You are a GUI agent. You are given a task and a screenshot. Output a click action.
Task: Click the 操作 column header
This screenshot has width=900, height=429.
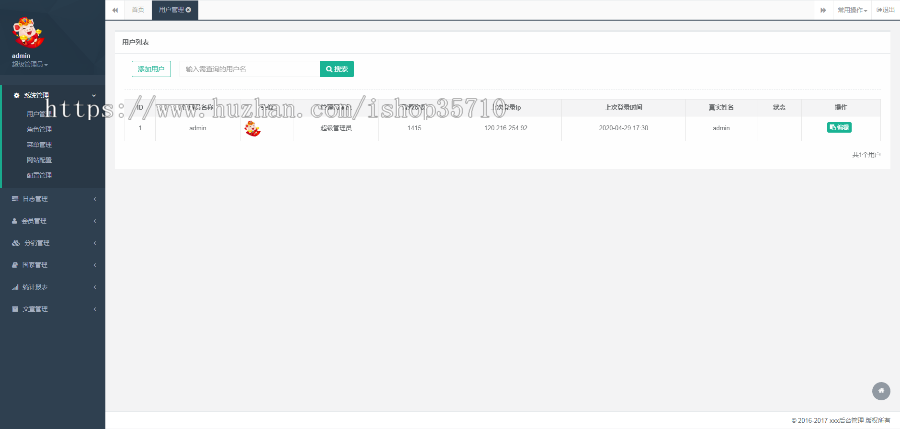(x=841, y=107)
